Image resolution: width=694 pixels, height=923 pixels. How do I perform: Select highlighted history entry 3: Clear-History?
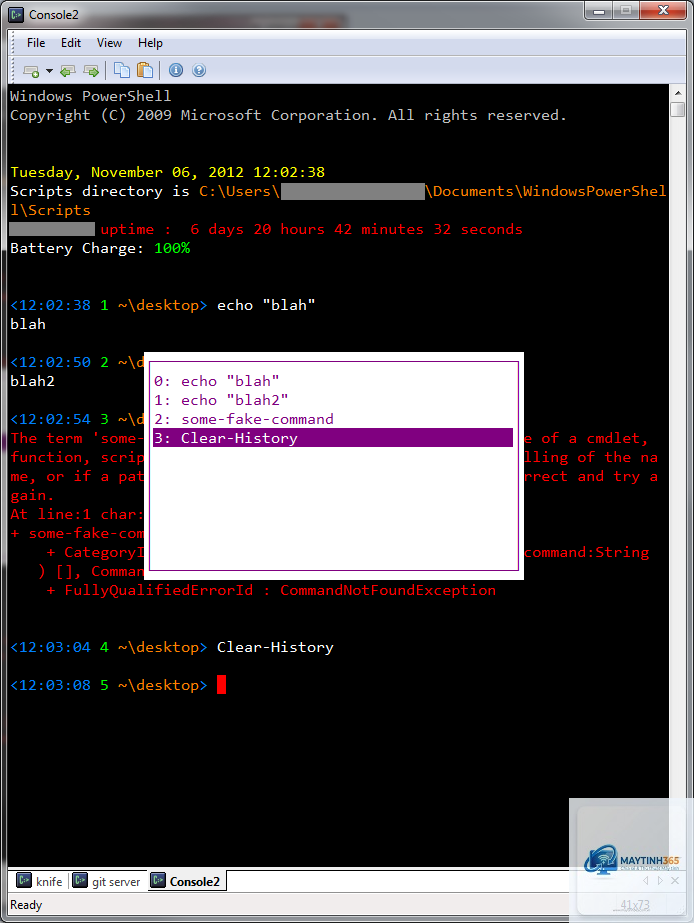333,437
